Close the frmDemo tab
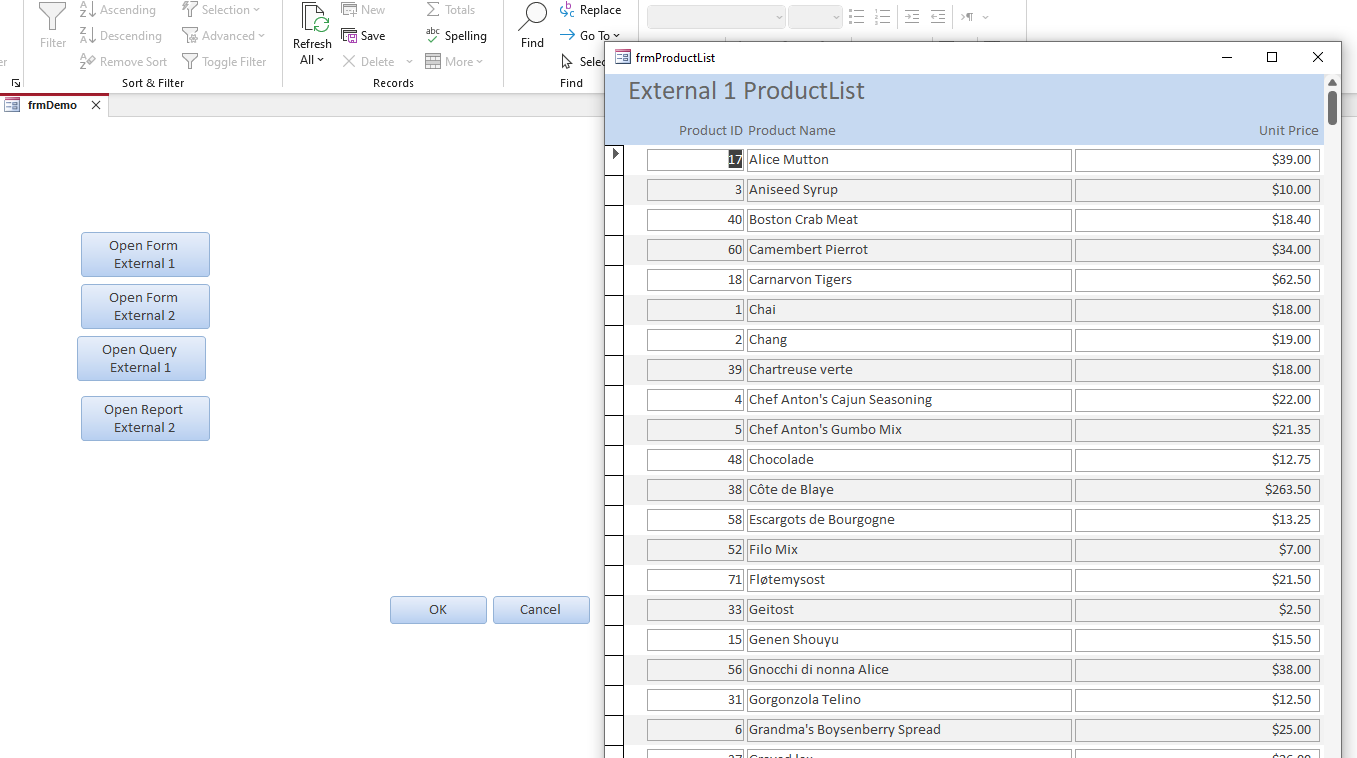 pyautogui.click(x=97, y=105)
